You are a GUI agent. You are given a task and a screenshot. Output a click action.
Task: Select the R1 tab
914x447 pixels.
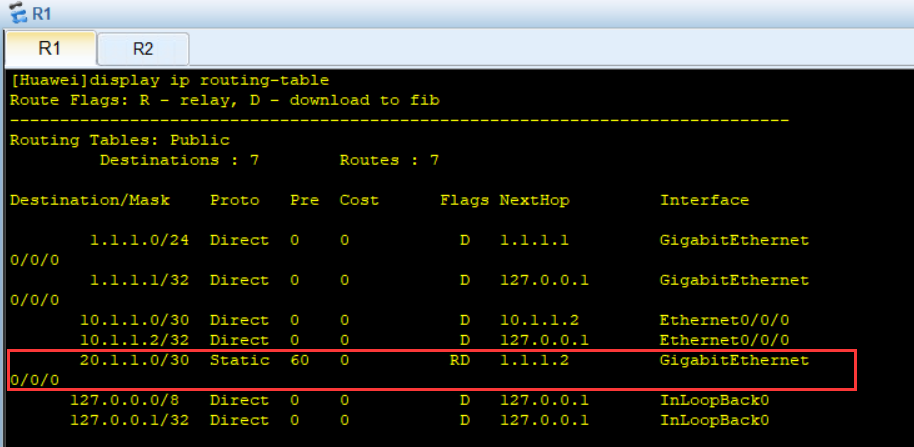pyautogui.click(x=50, y=48)
